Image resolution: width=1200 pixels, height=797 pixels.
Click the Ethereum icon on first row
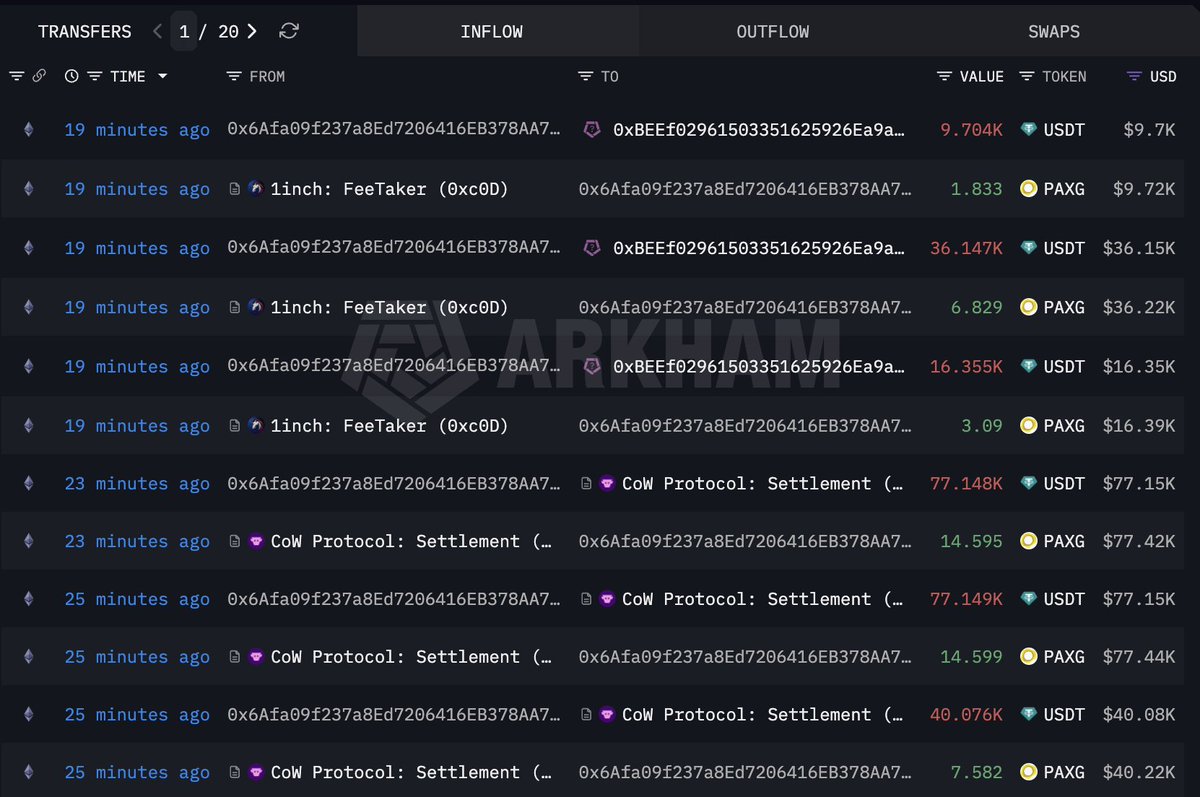[28, 130]
